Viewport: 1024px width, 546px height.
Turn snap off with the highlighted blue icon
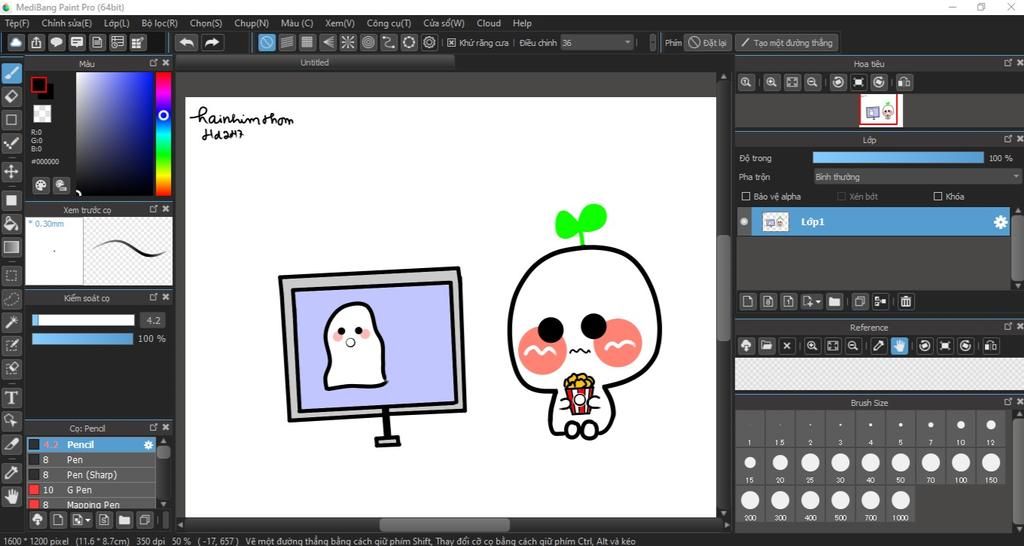pos(266,43)
